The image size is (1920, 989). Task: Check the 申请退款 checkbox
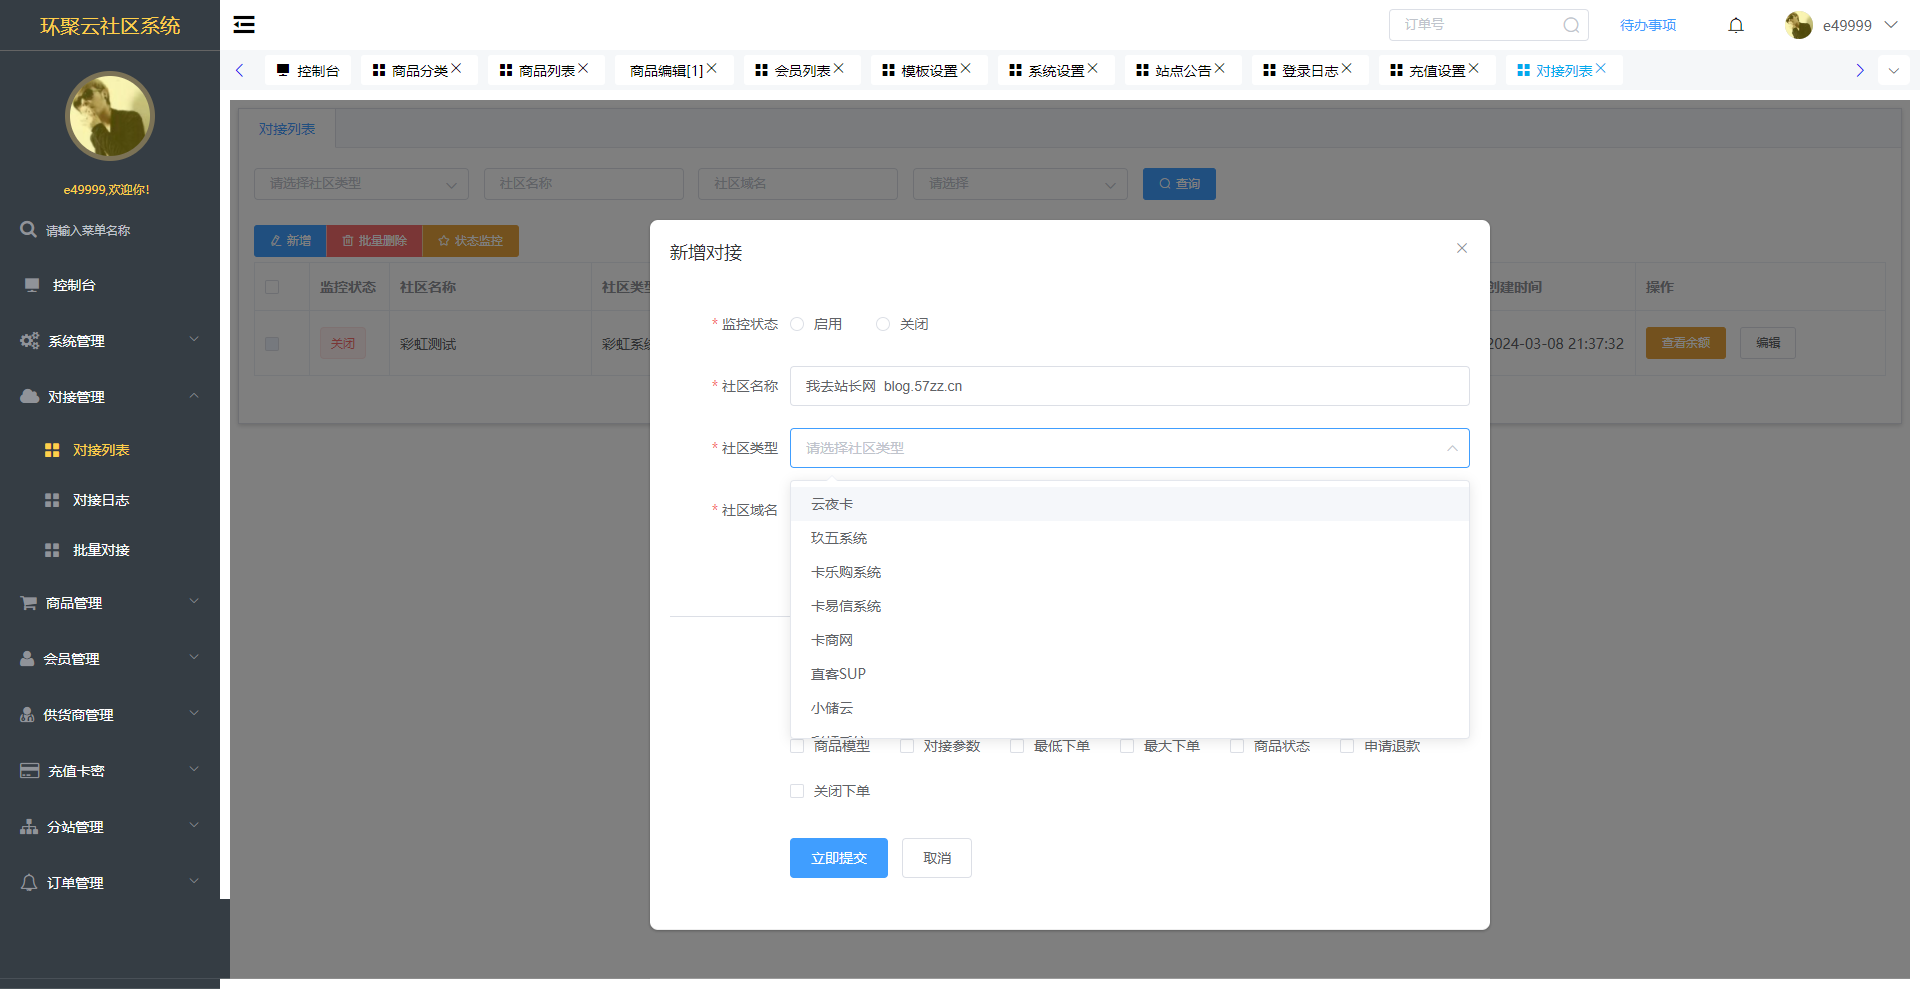[x=1347, y=746]
